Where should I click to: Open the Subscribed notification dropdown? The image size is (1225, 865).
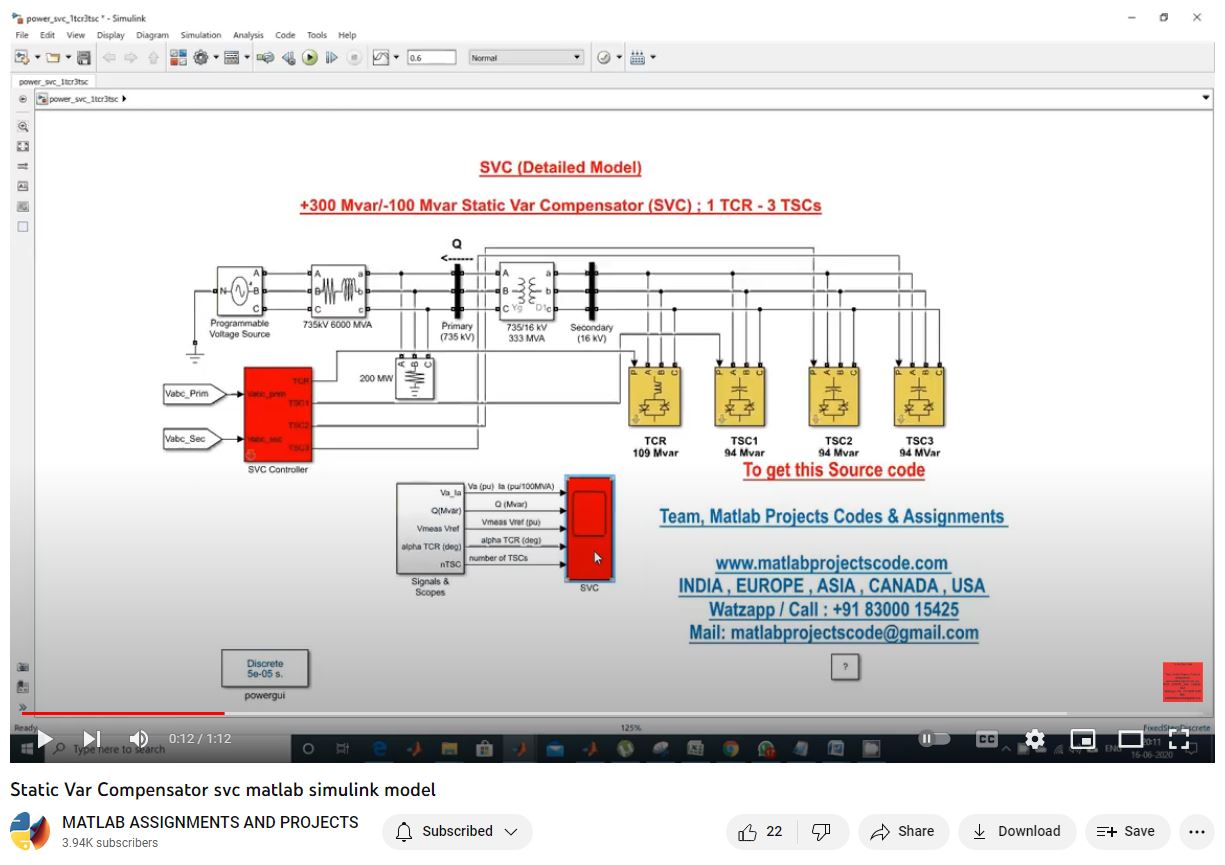click(458, 831)
